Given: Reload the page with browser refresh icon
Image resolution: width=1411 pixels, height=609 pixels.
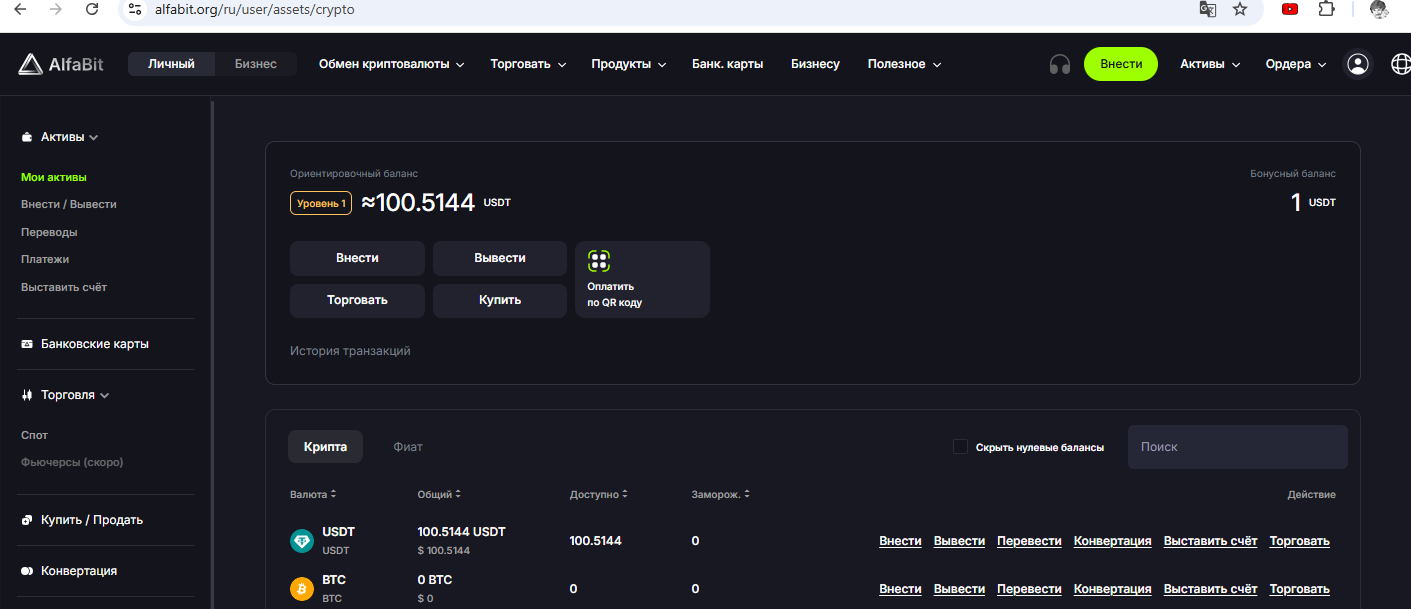Looking at the screenshot, I should (92, 9).
